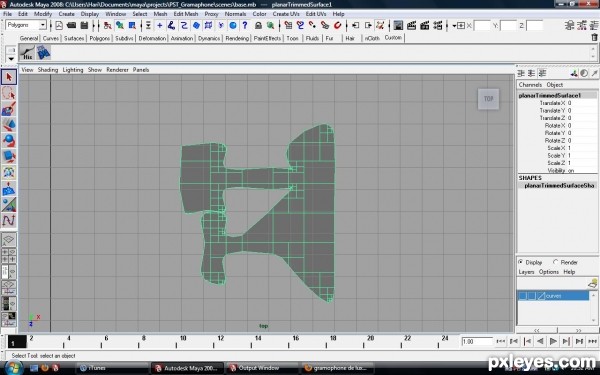Click the Open Scene icon
Image resolution: width=600 pixels, height=375 pixels.
coord(71,25)
